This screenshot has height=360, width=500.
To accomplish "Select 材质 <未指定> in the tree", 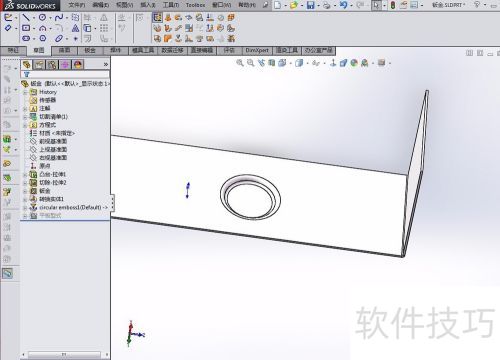I will pos(57,133).
